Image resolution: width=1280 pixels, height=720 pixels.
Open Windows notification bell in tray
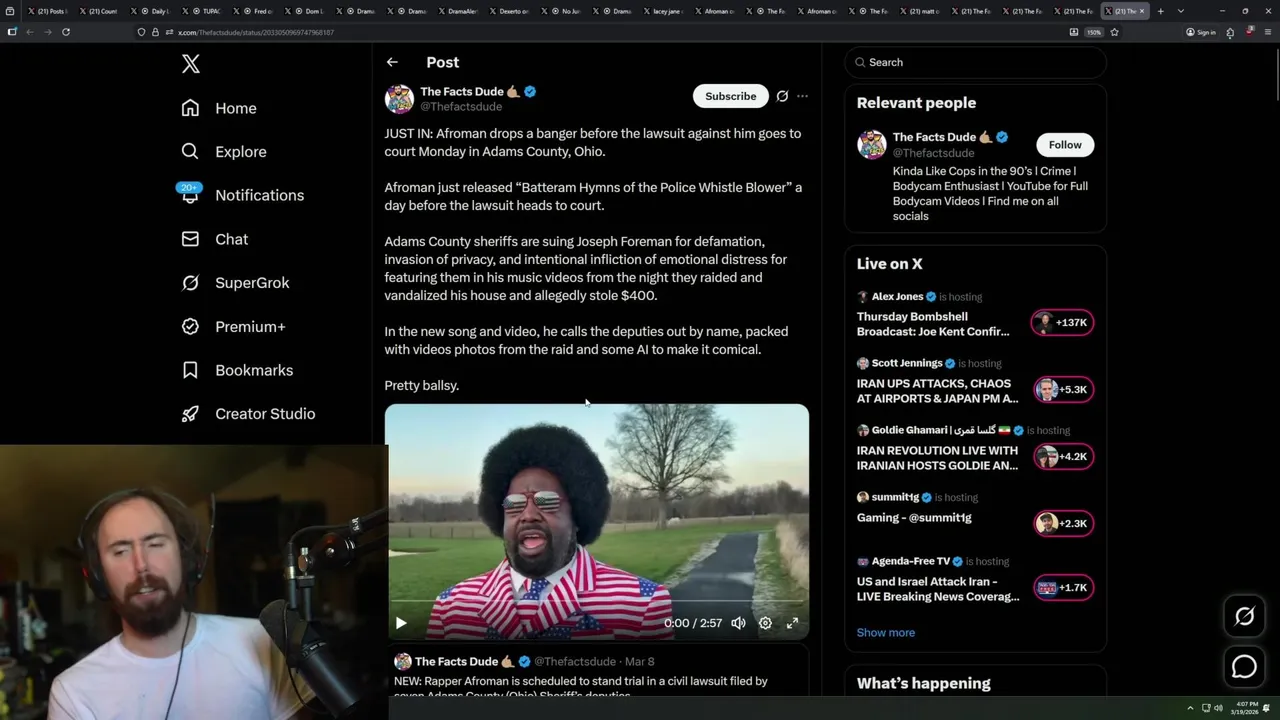click(1267, 708)
